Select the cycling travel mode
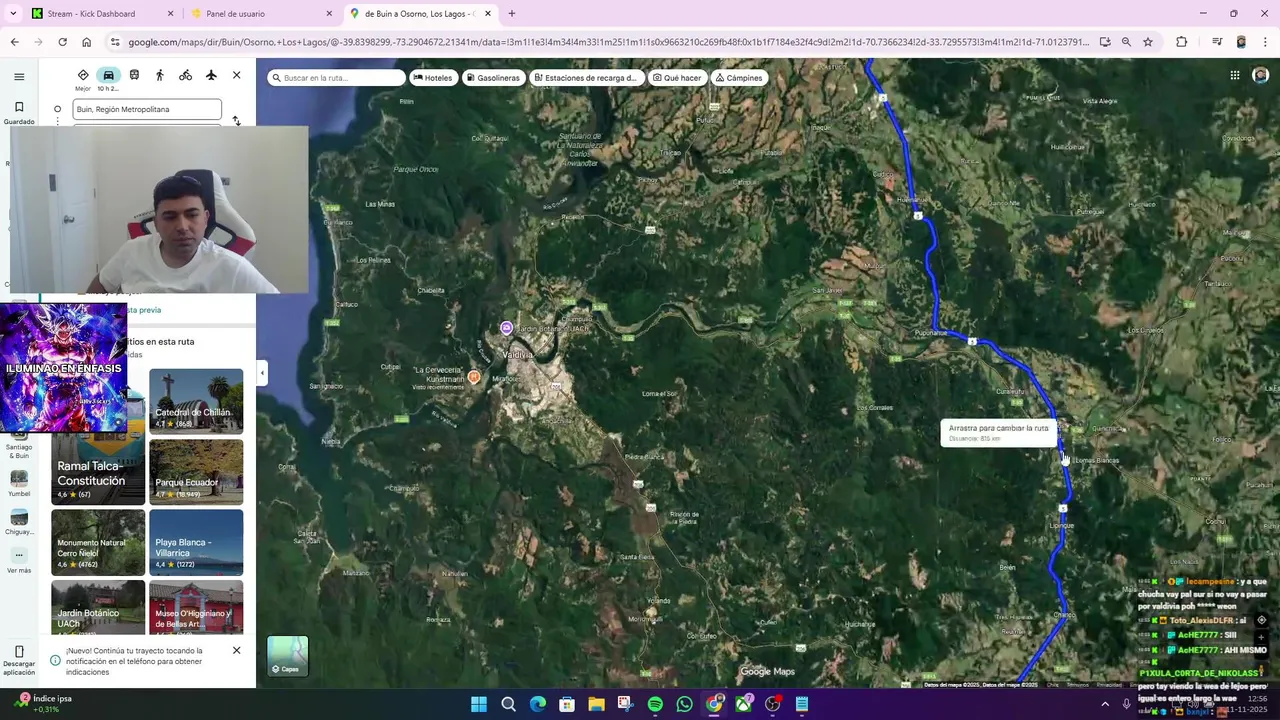The image size is (1280, 720). click(x=185, y=75)
